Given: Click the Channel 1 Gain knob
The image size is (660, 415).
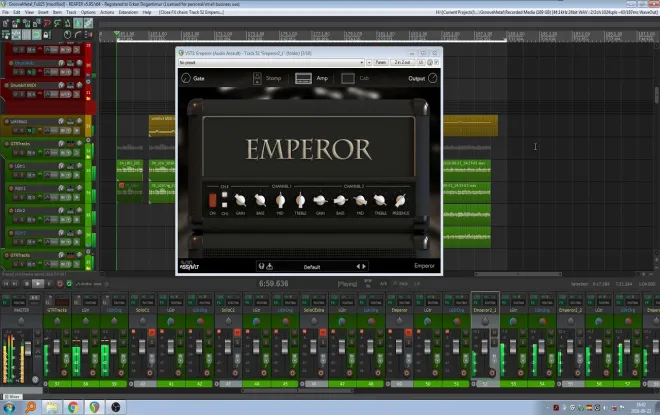Looking at the screenshot, I should coord(240,200).
